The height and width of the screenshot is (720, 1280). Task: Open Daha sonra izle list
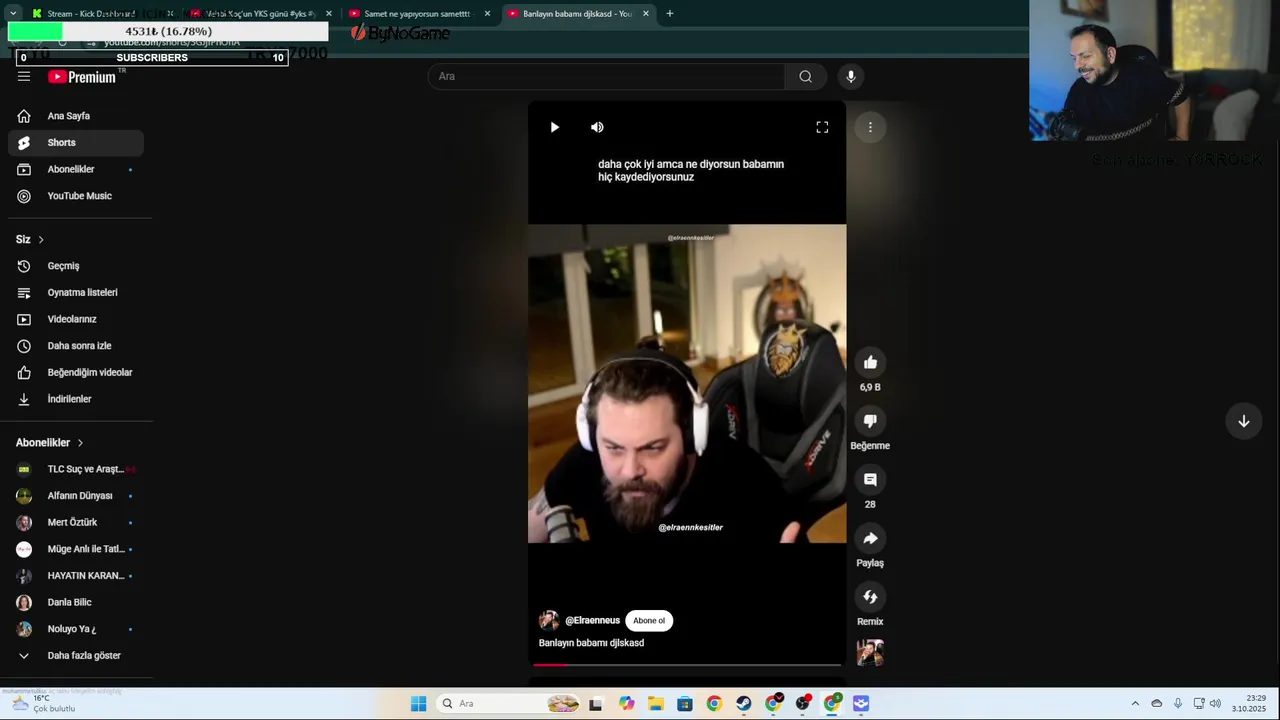tap(76, 346)
